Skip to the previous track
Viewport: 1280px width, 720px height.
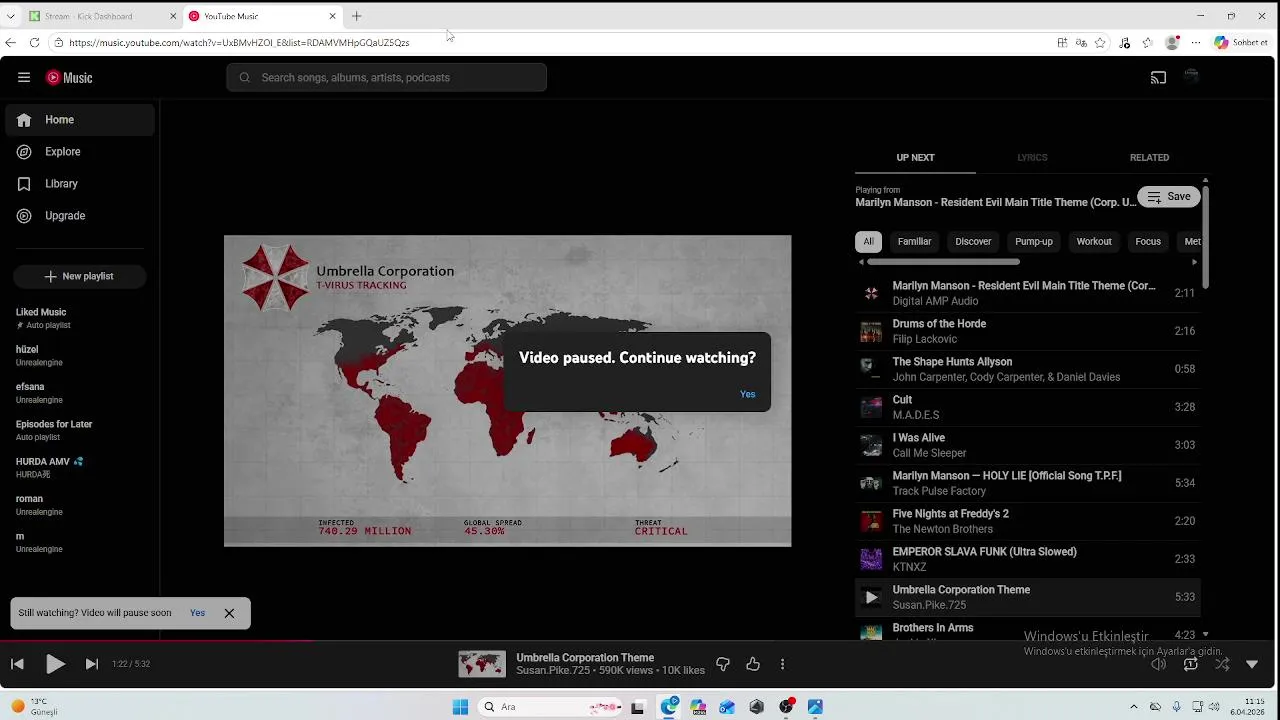coord(17,664)
